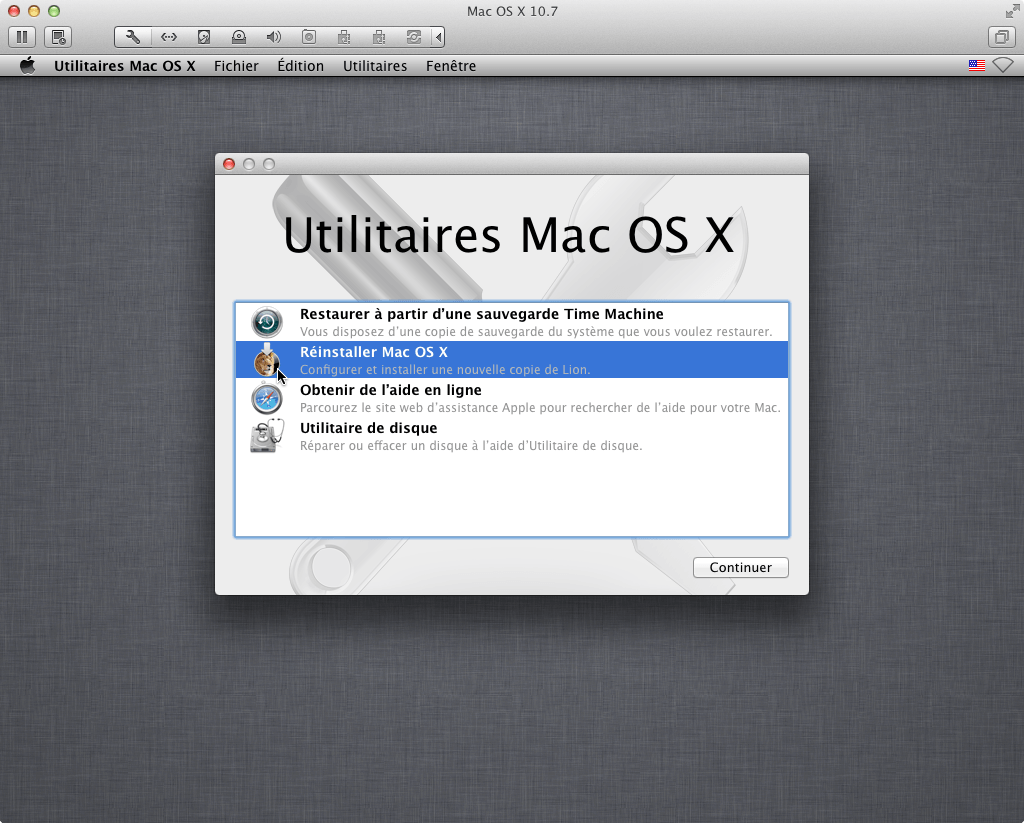The height and width of the screenshot is (823, 1024).
Task: Click 'Parcourez le site web d'assistance Apple' description
Action: (x=540, y=408)
